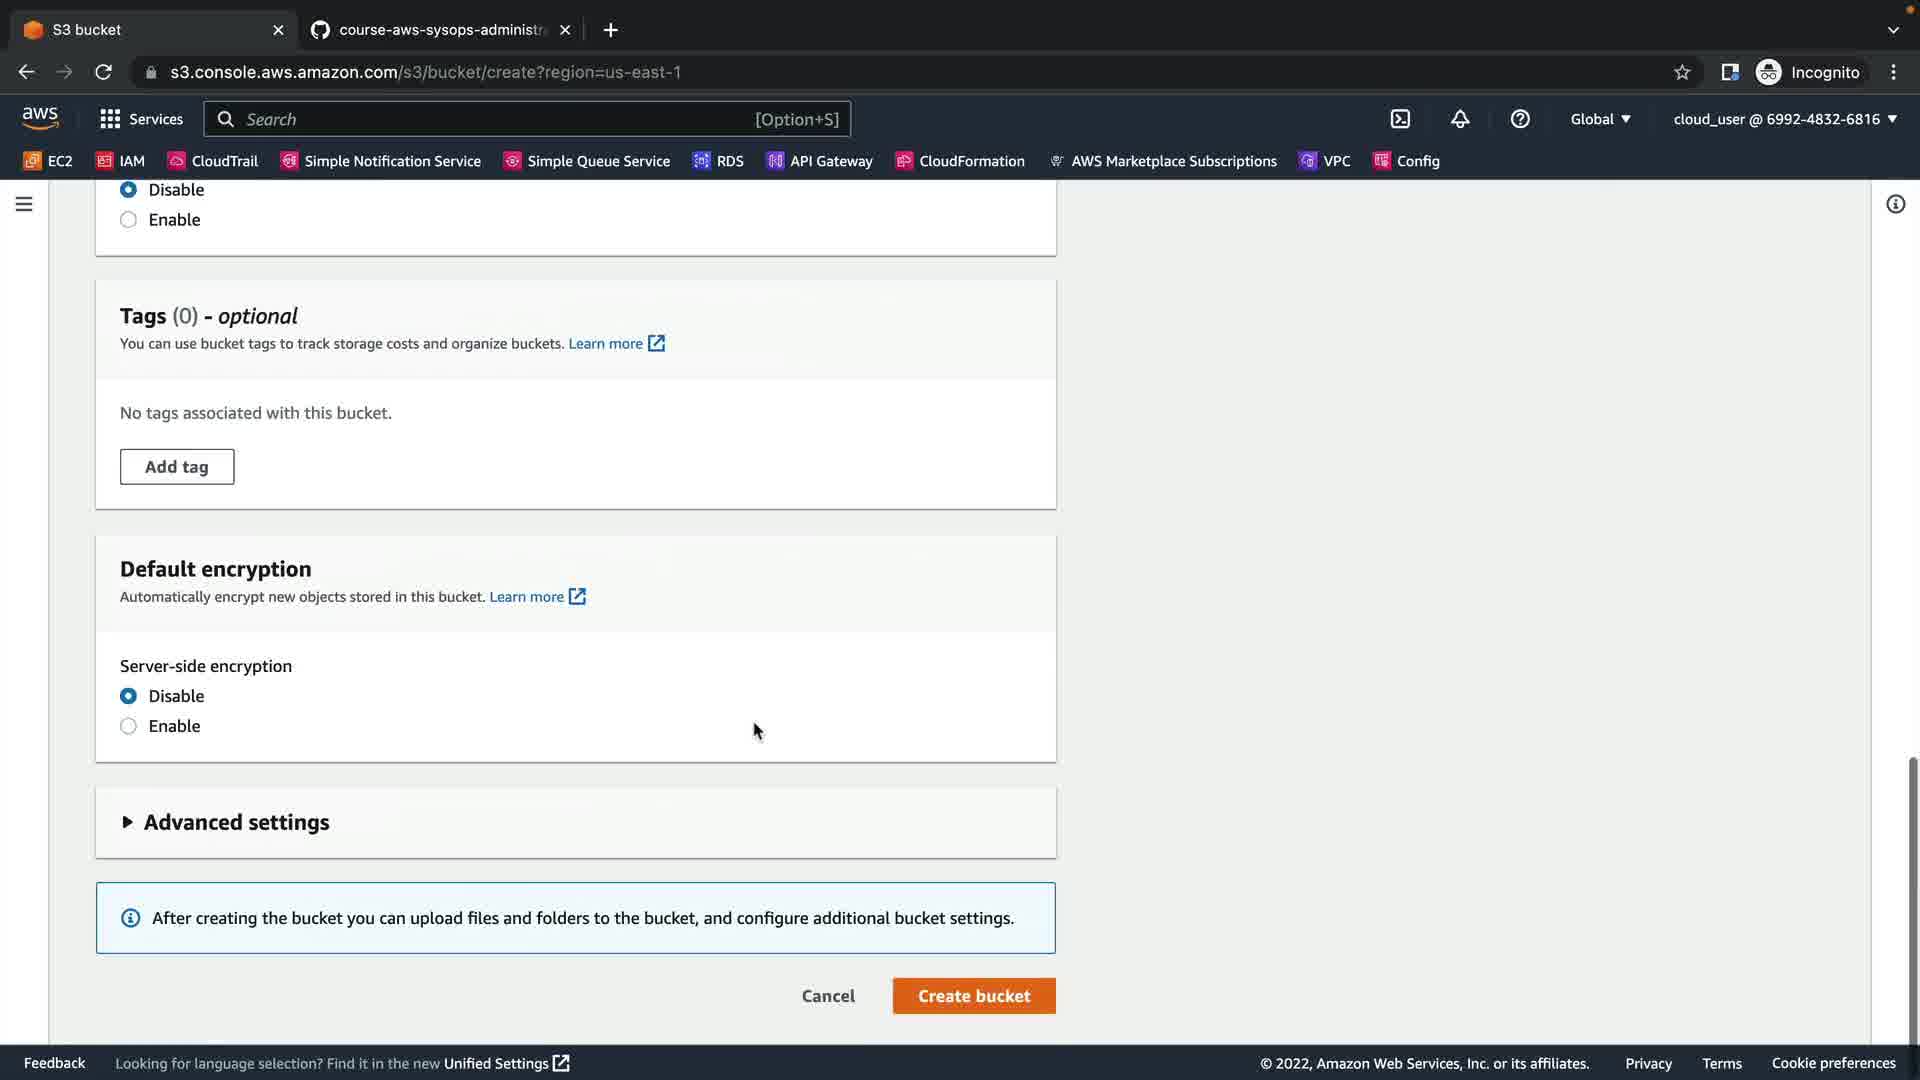Viewport: 1920px width, 1080px height.
Task: Click the Add tag button
Action: point(177,467)
